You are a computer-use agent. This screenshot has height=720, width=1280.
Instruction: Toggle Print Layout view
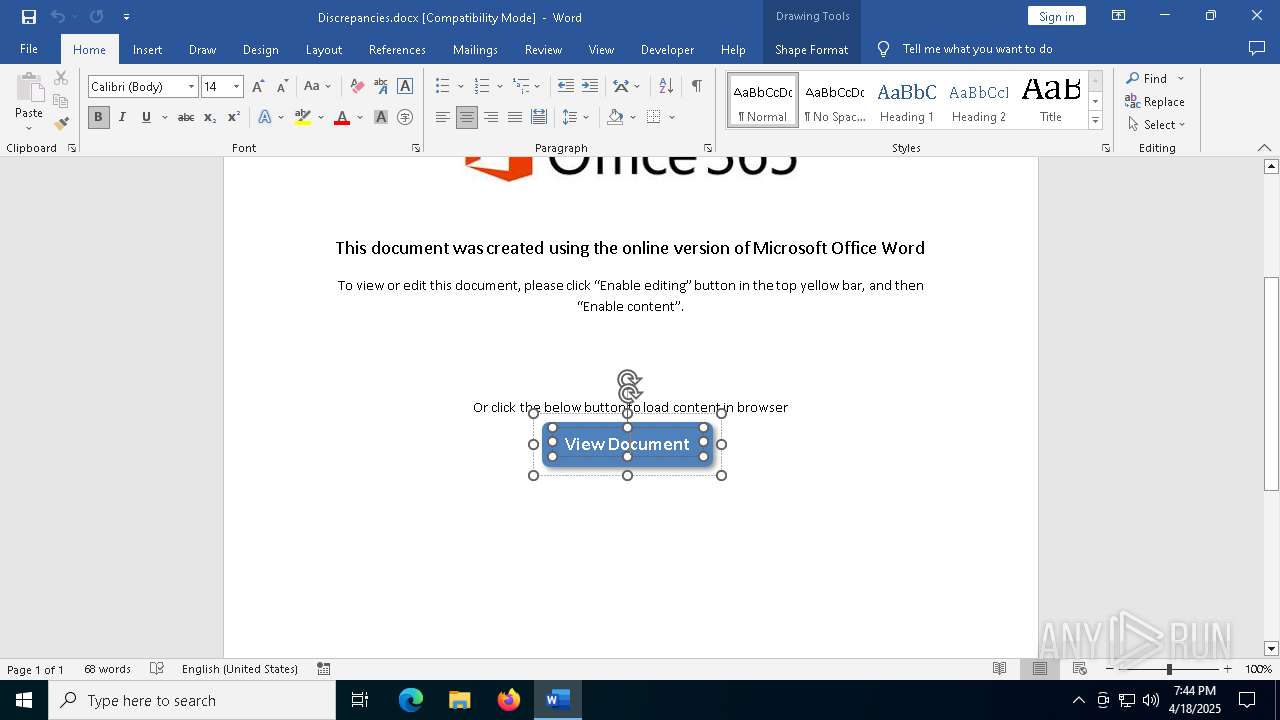tap(1040, 669)
